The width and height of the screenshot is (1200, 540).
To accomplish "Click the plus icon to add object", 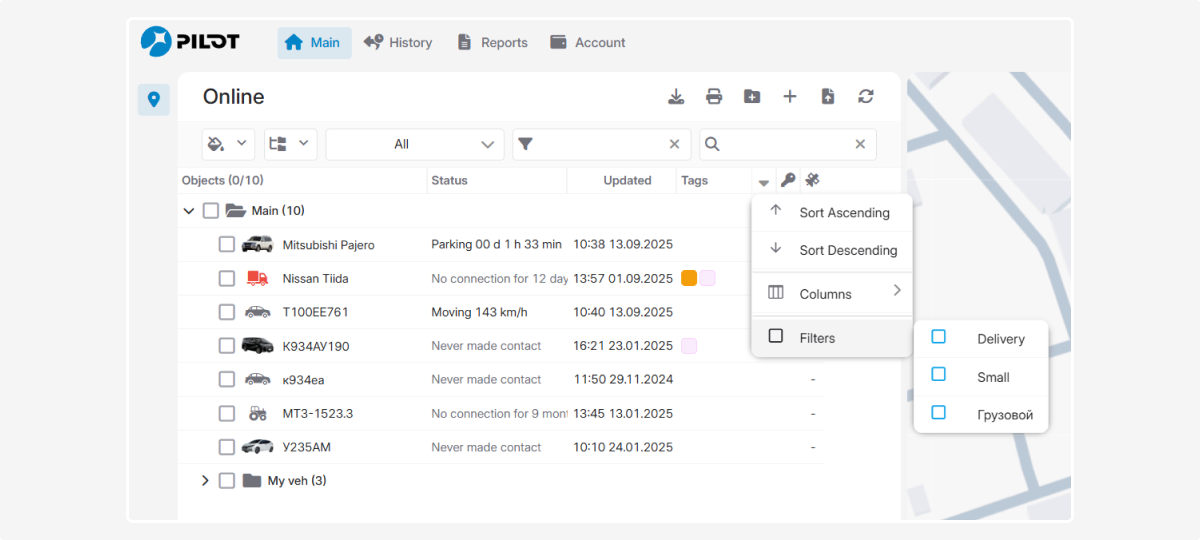I will tap(790, 97).
